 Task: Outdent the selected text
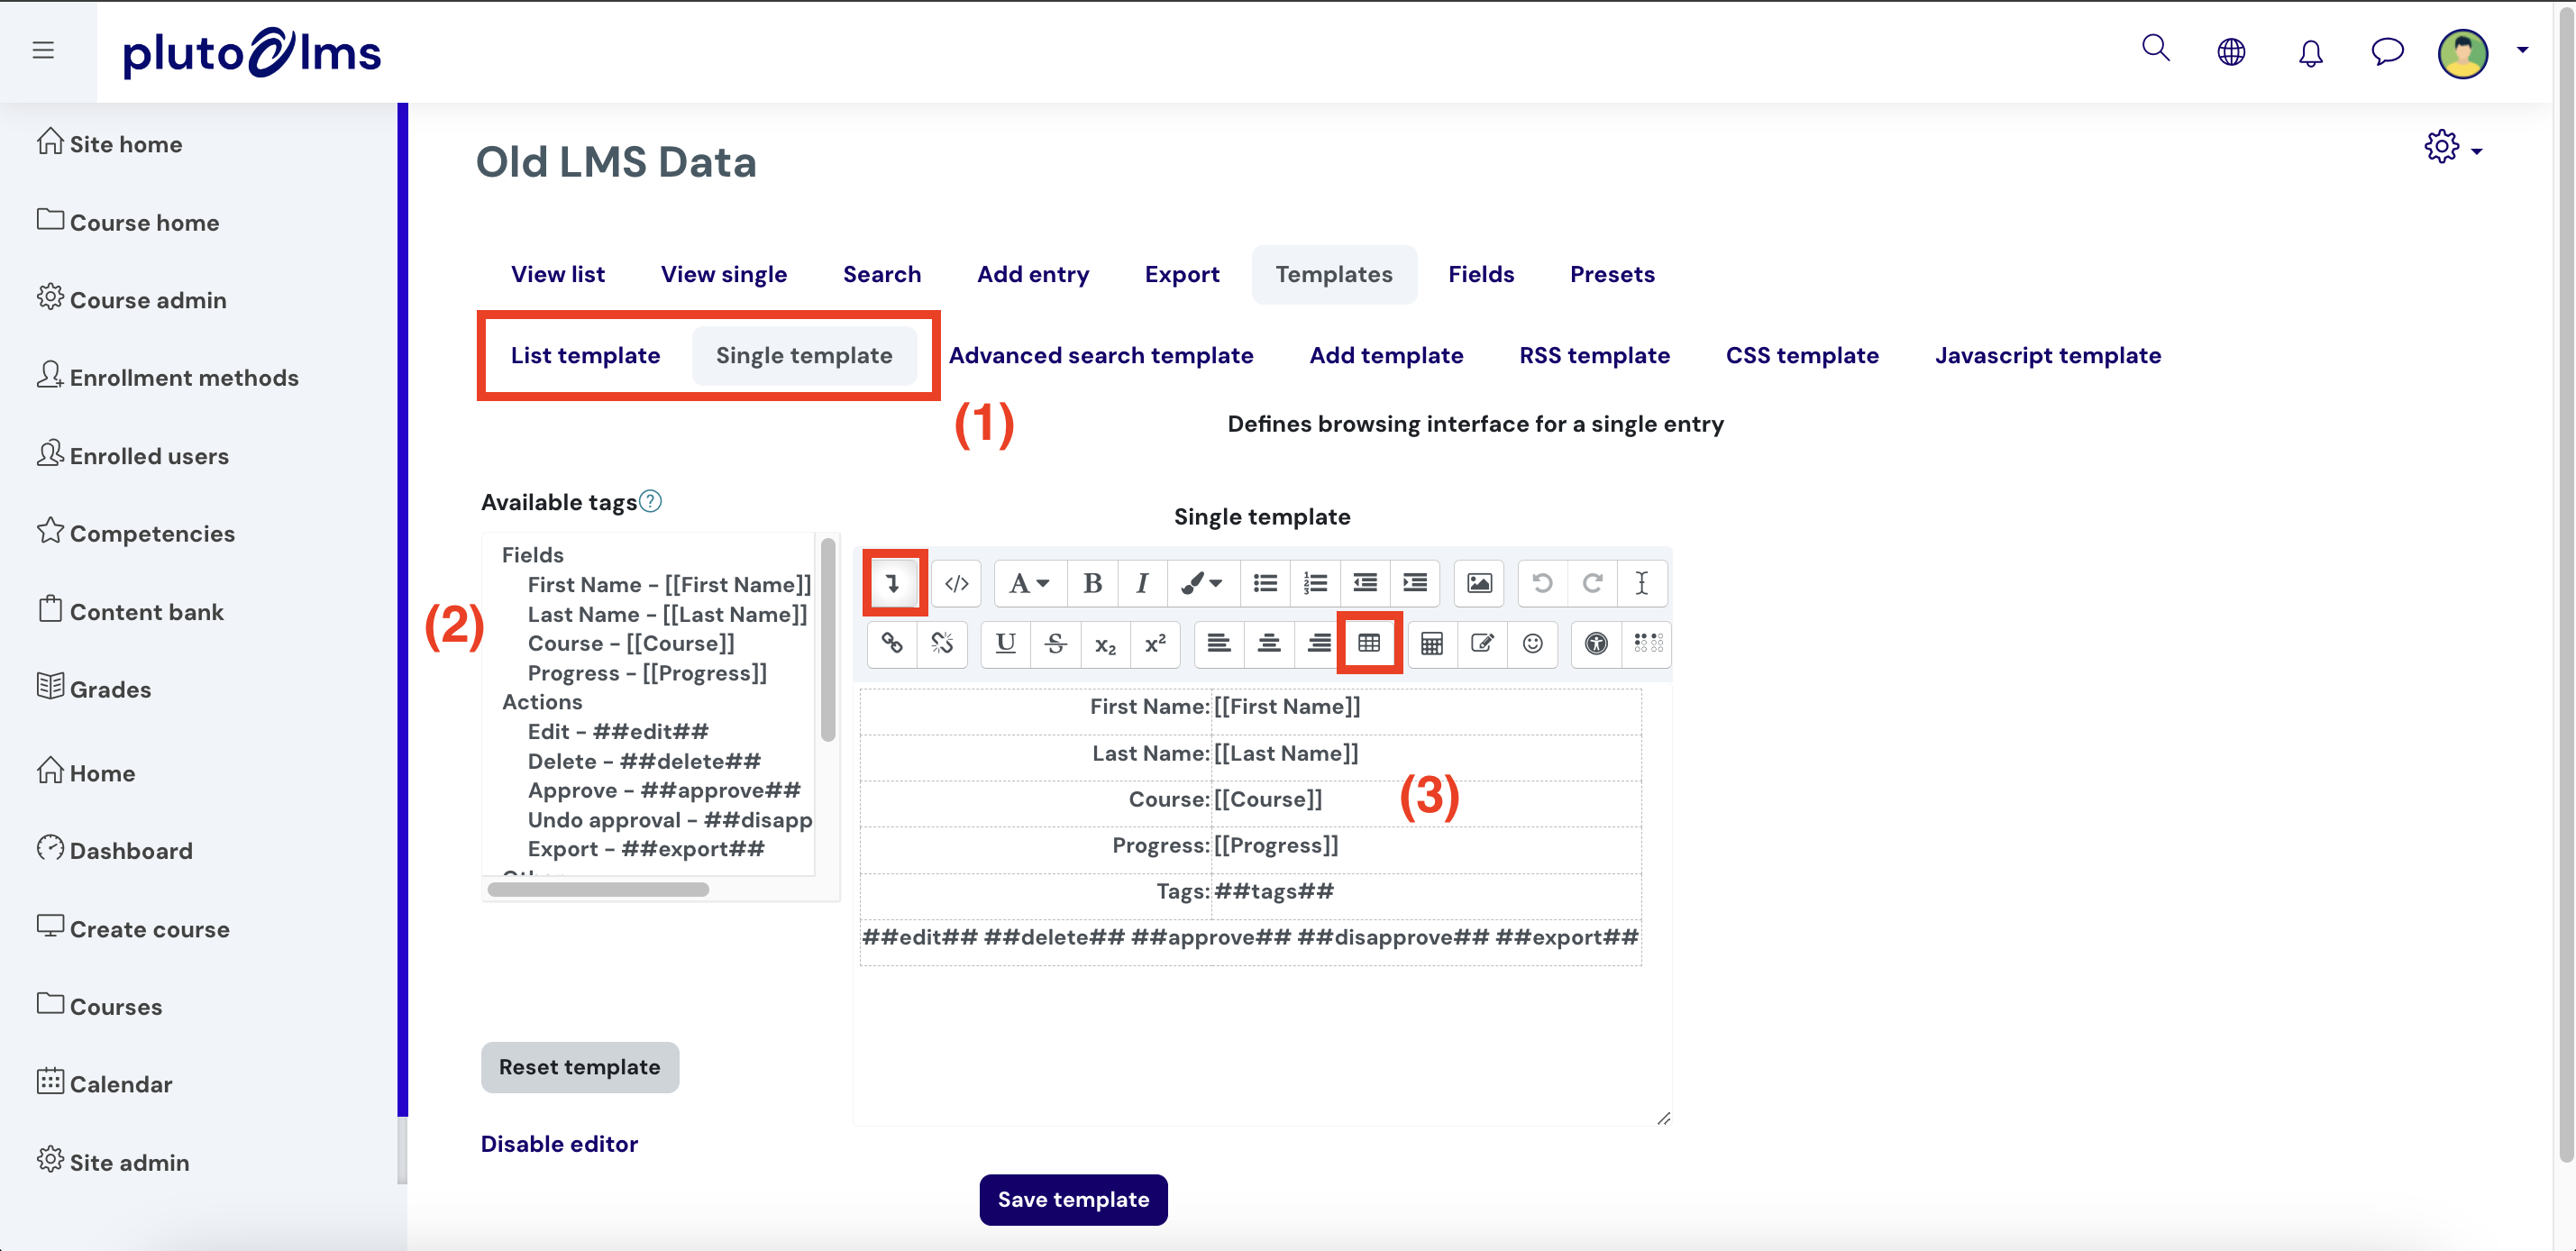point(1365,583)
